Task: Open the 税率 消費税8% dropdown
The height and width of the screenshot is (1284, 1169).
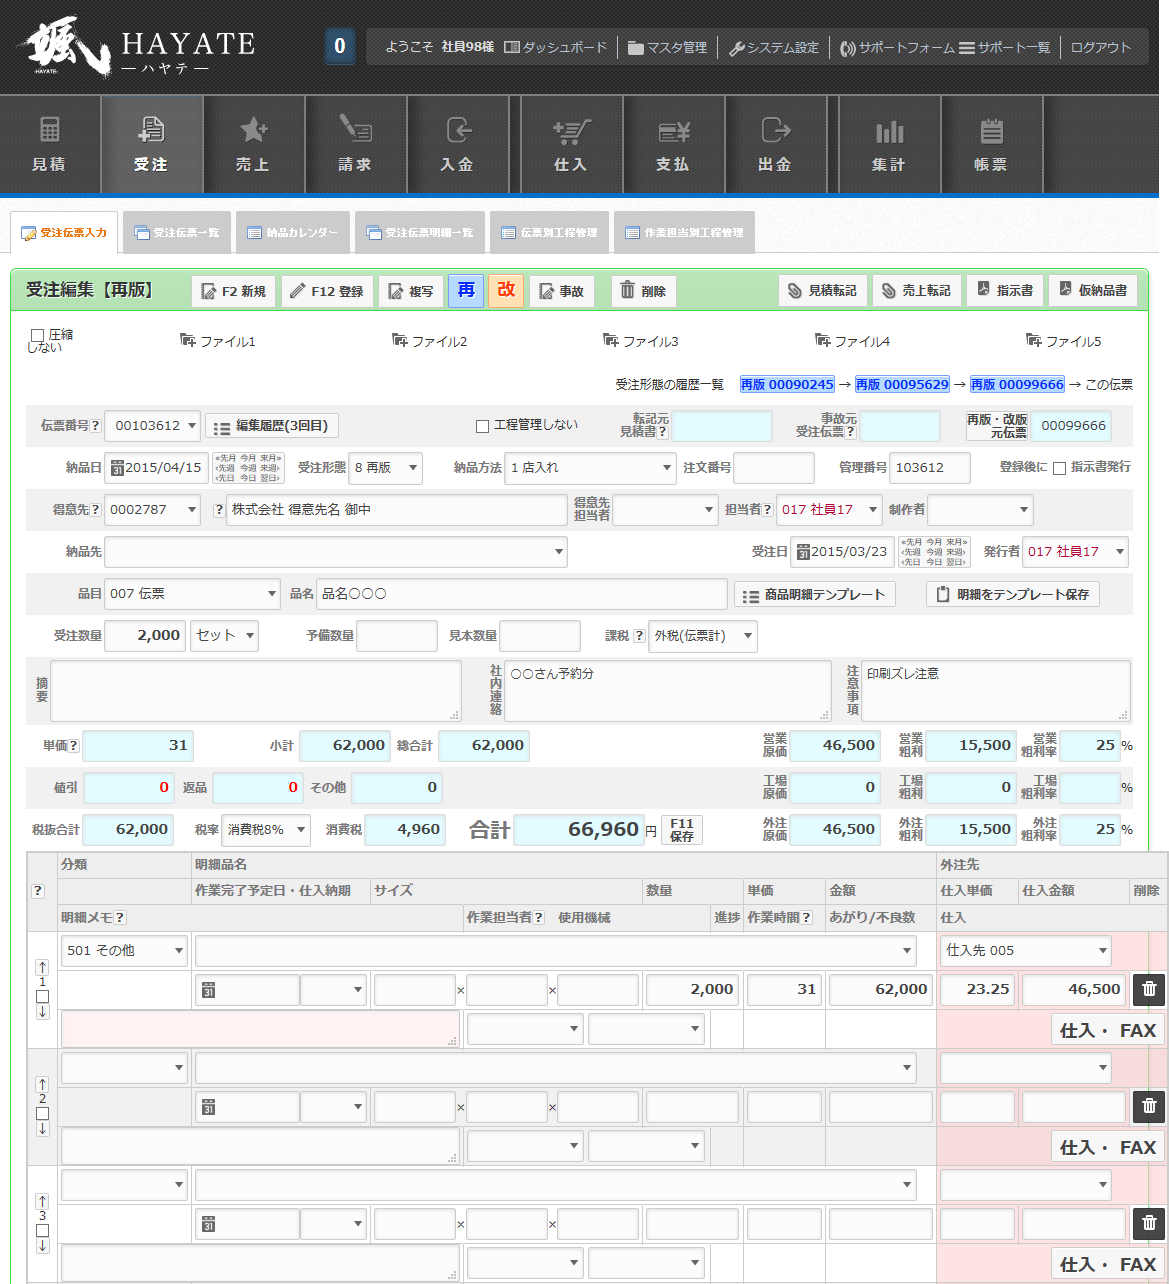Action: pos(266,830)
